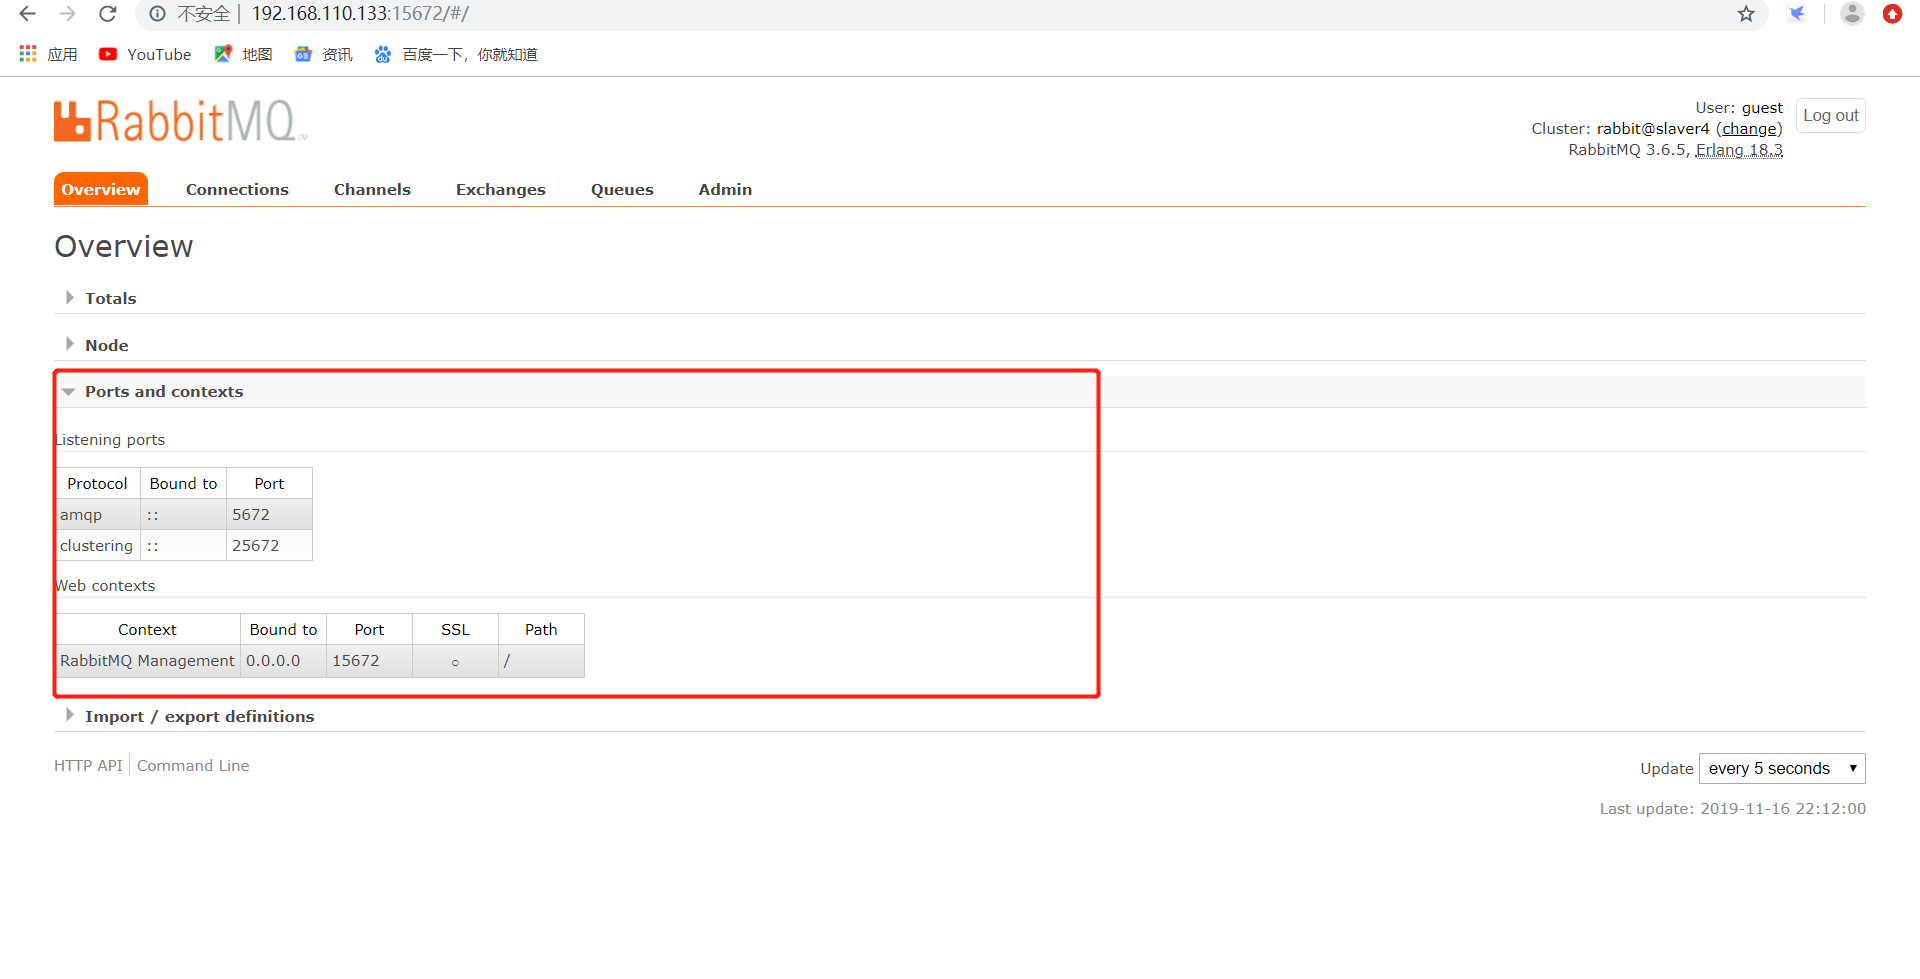Screen dimensions: 1920x979
Task: Open the Maps (地图) bookmark
Action: click(243, 54)
